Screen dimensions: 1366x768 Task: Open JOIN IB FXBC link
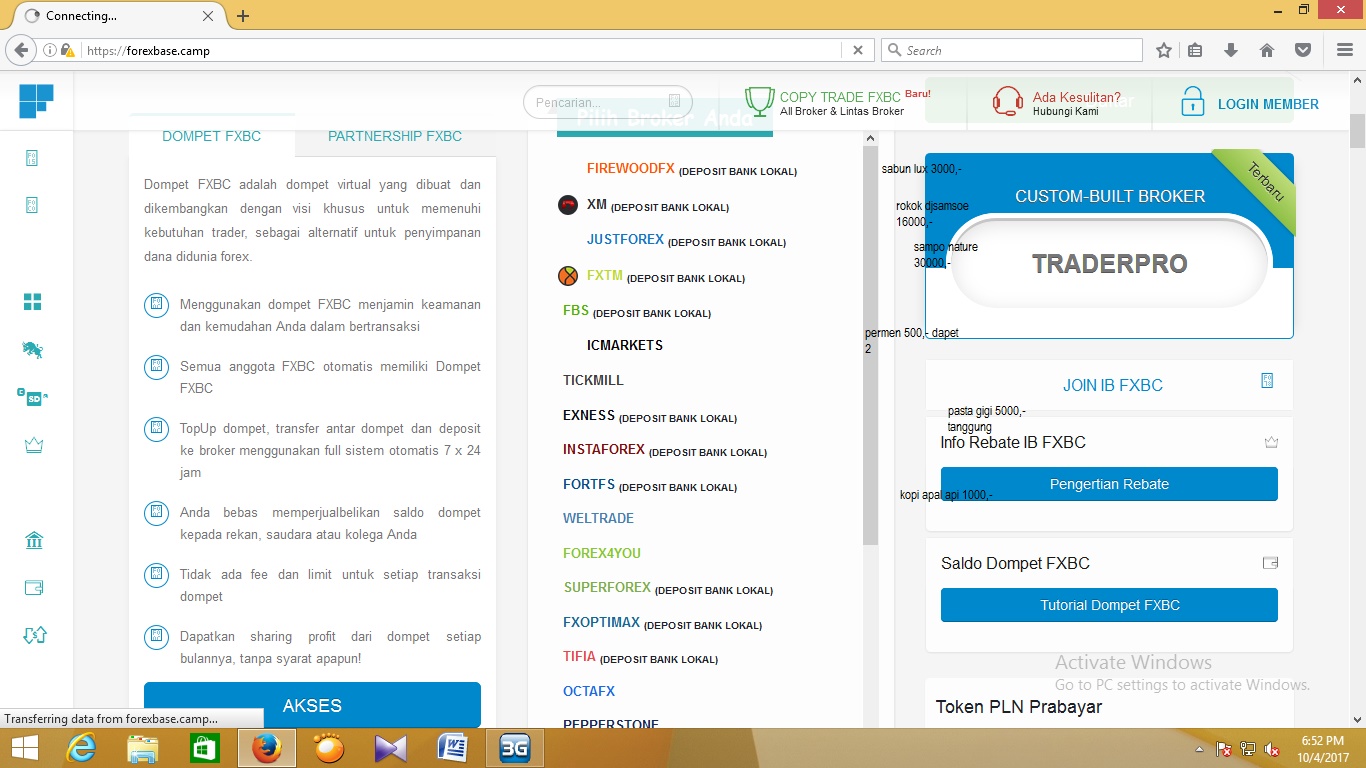click(x=1112, y=385)
